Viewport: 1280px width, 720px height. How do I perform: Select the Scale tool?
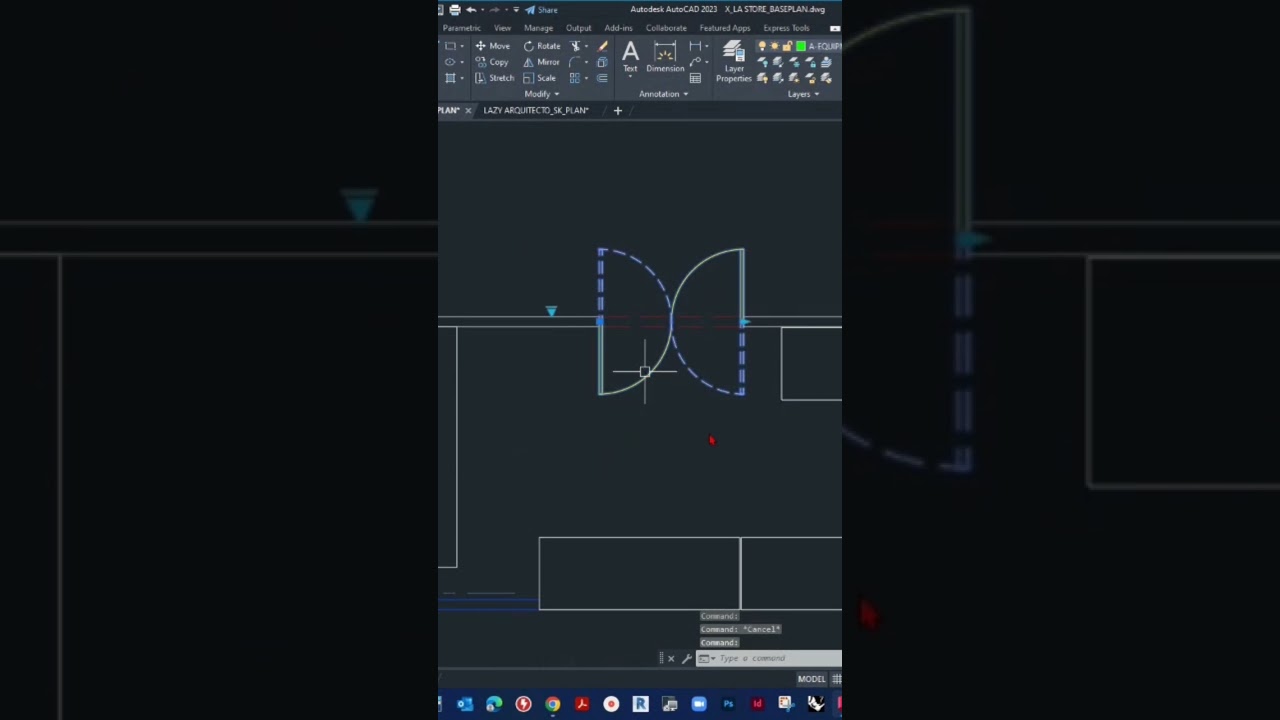click(540, 78)
